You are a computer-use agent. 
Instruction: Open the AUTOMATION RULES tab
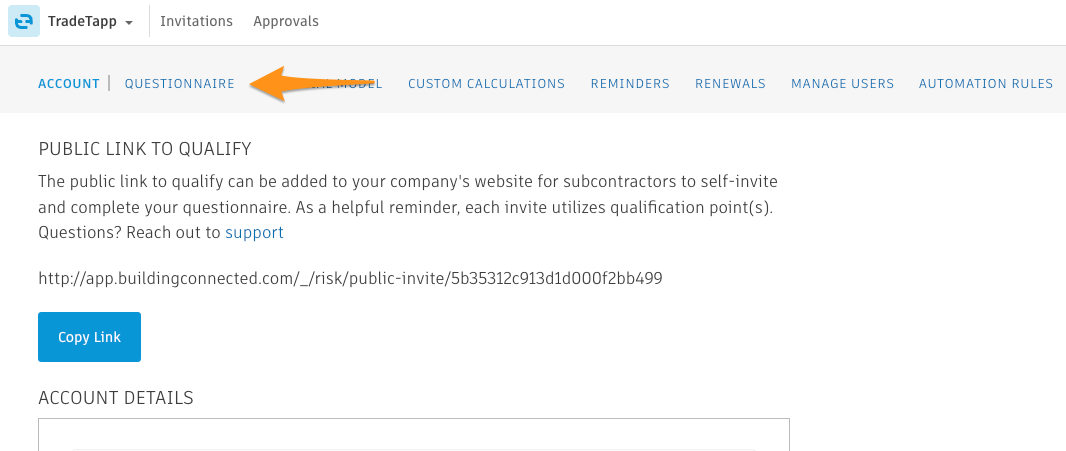pos(986,84)
